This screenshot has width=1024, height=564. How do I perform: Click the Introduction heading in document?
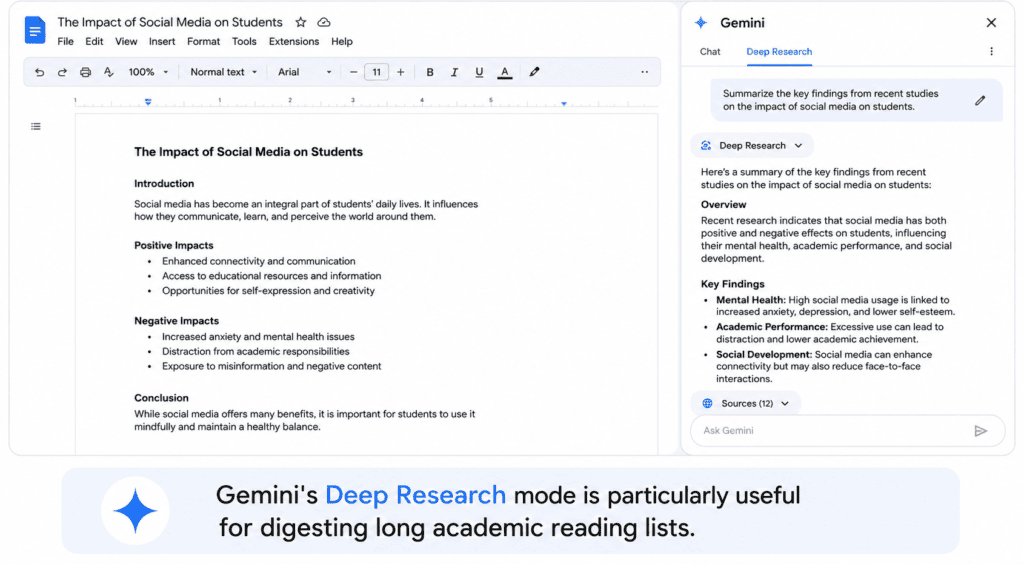(164, 184)
